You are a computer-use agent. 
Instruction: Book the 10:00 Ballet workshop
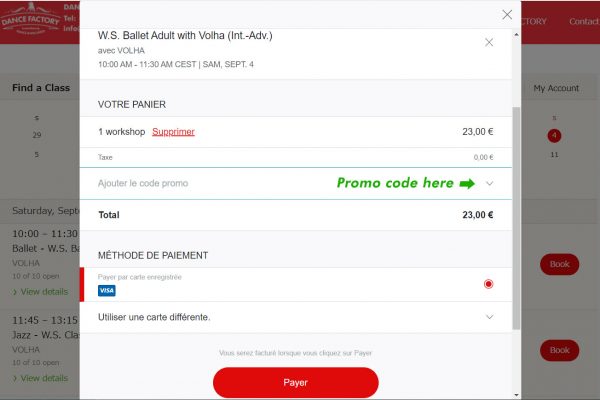tap(559, 264)
